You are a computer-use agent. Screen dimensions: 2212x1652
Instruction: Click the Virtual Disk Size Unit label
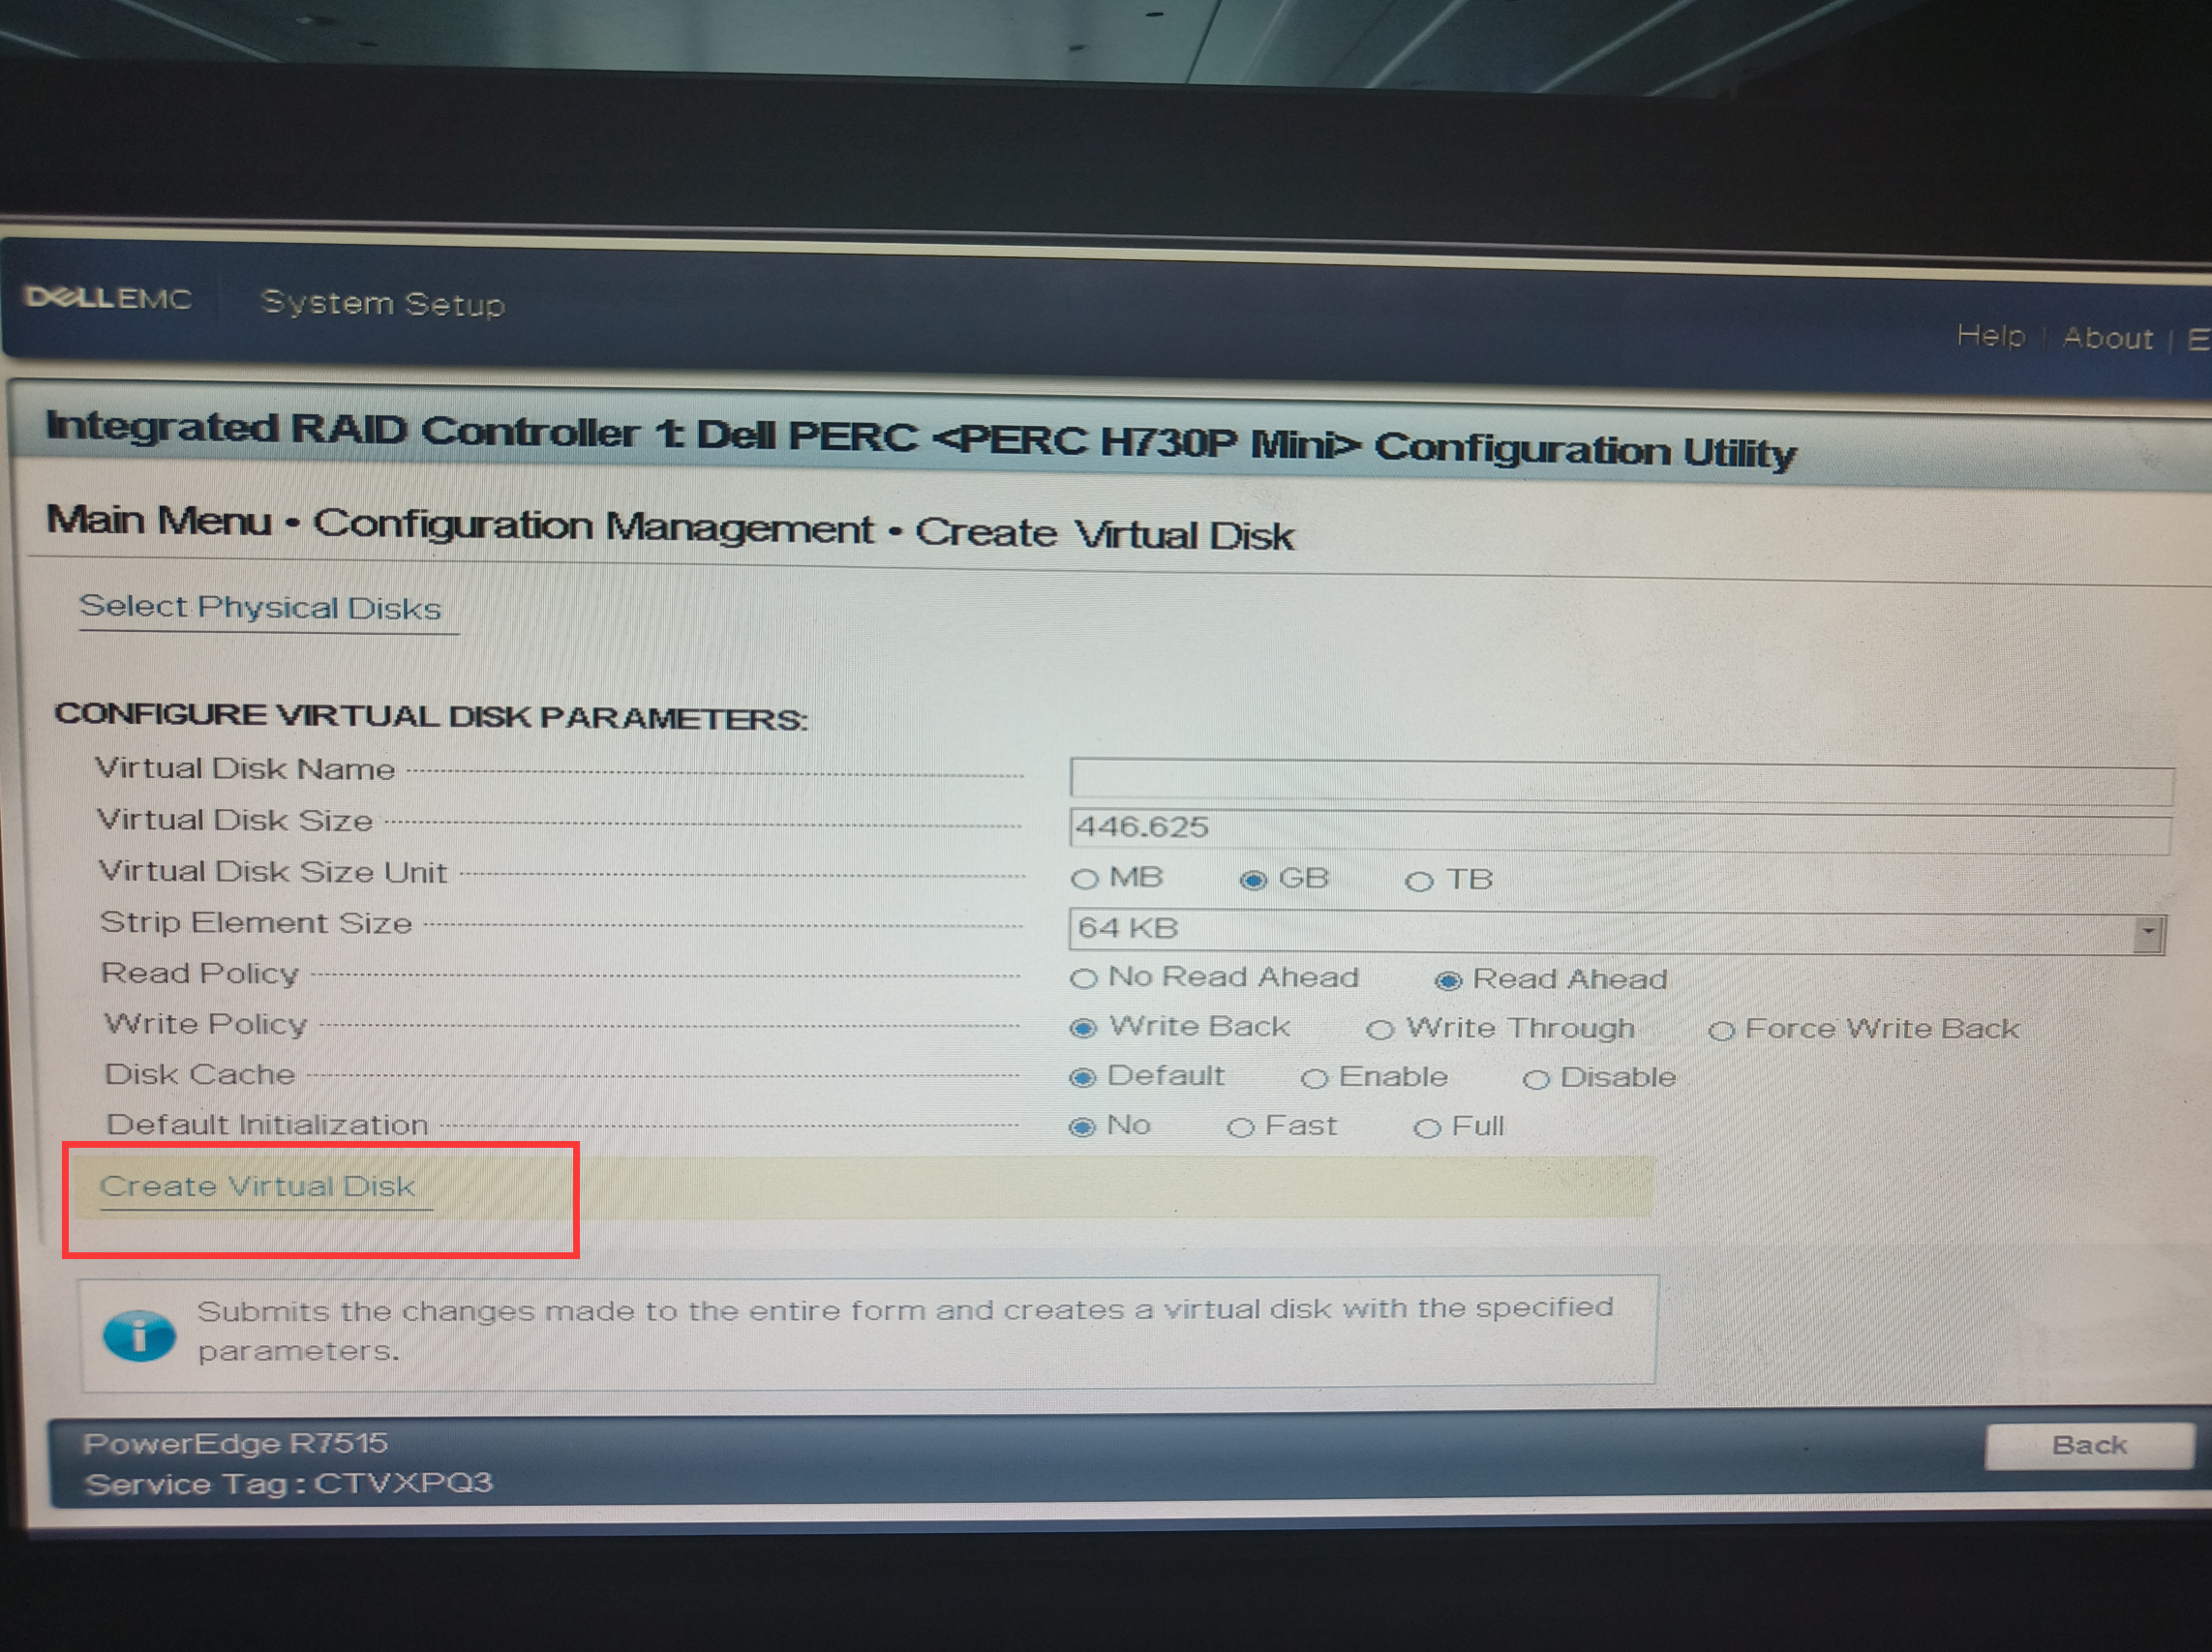pos(272,872)
